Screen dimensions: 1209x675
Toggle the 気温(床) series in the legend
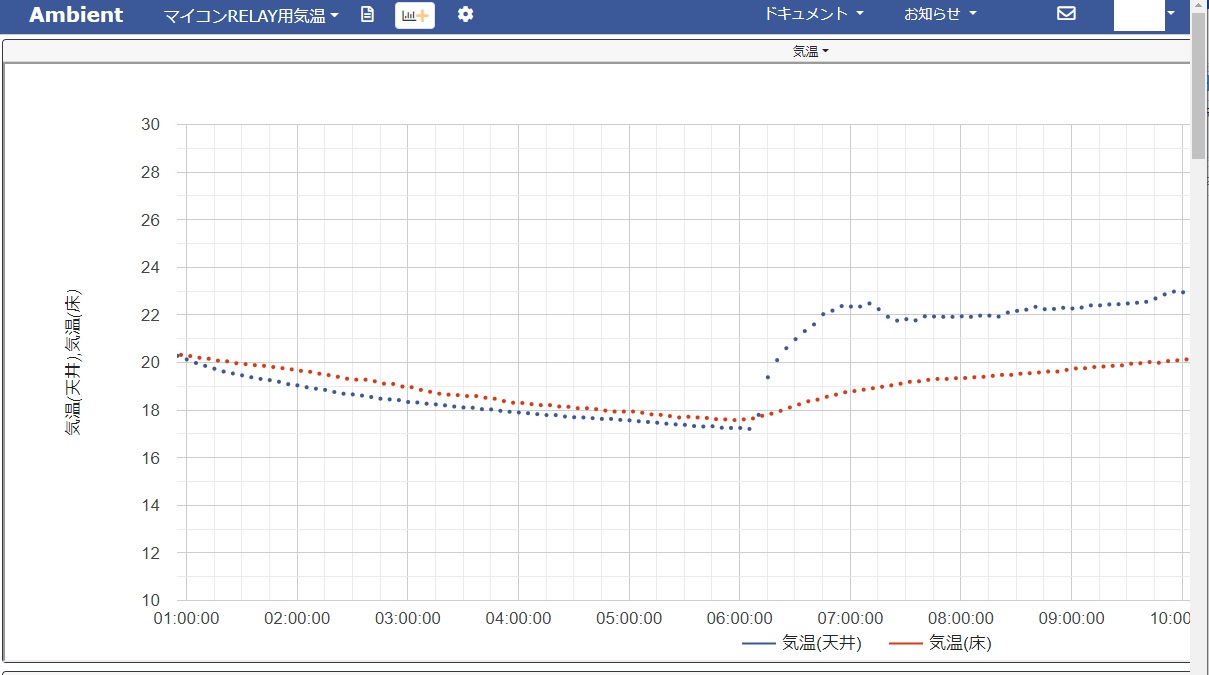click(960, 643)
